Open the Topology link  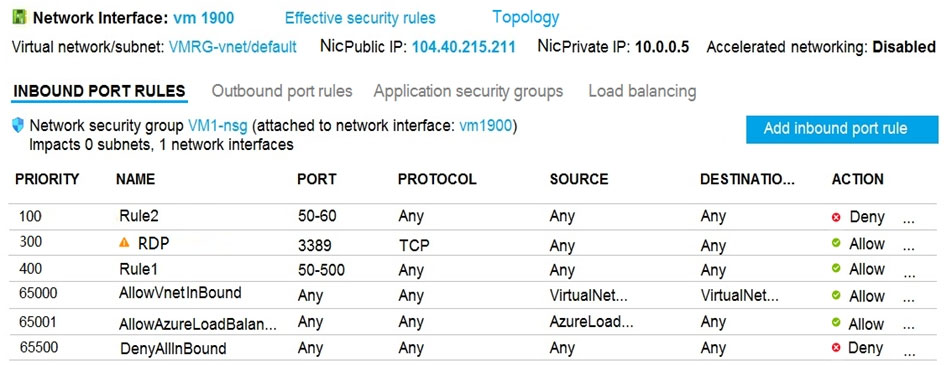click(x=526, y=17)
